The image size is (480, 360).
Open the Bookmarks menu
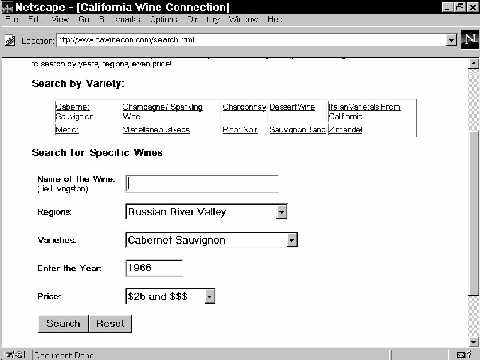coord(120,19)
